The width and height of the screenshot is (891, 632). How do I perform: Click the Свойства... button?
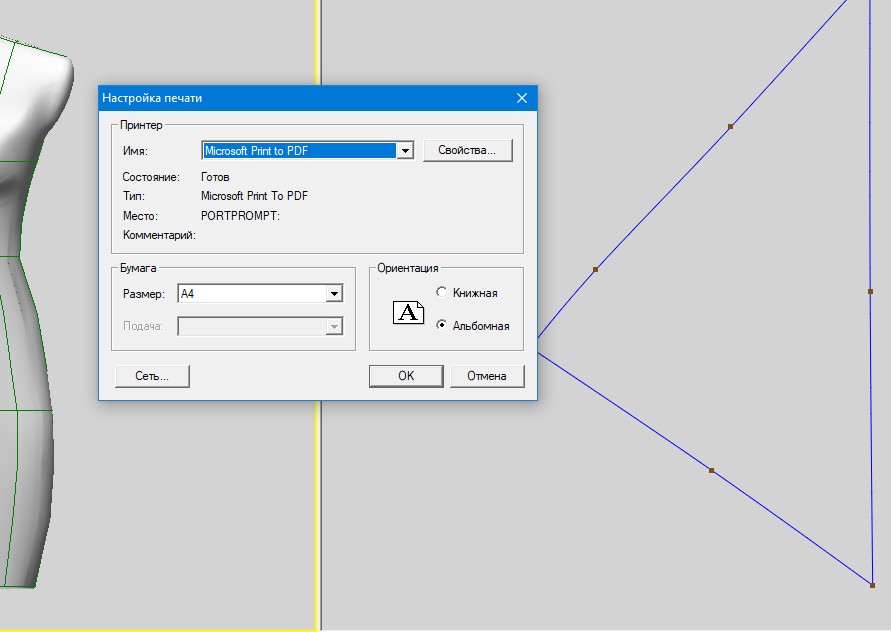tap(468, 151)
